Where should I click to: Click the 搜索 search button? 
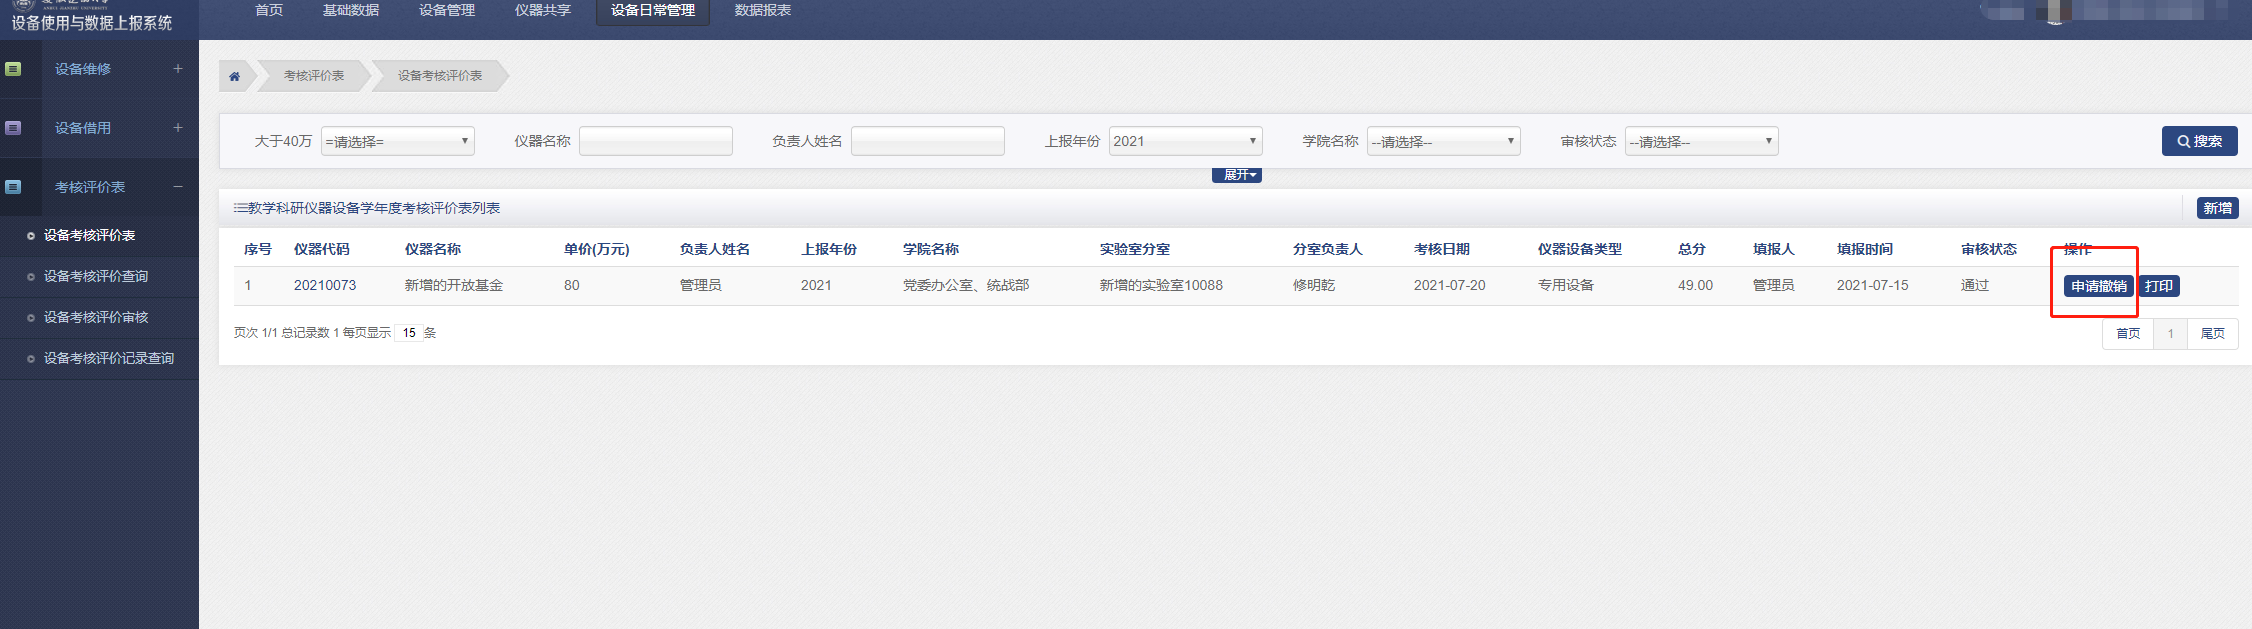[x=2199, y=142]
